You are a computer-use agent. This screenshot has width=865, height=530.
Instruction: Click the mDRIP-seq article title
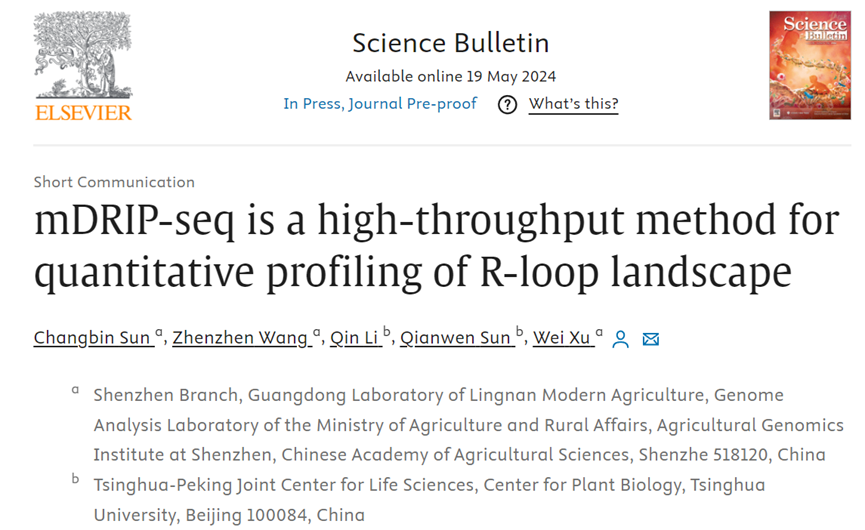pos(437,245)
